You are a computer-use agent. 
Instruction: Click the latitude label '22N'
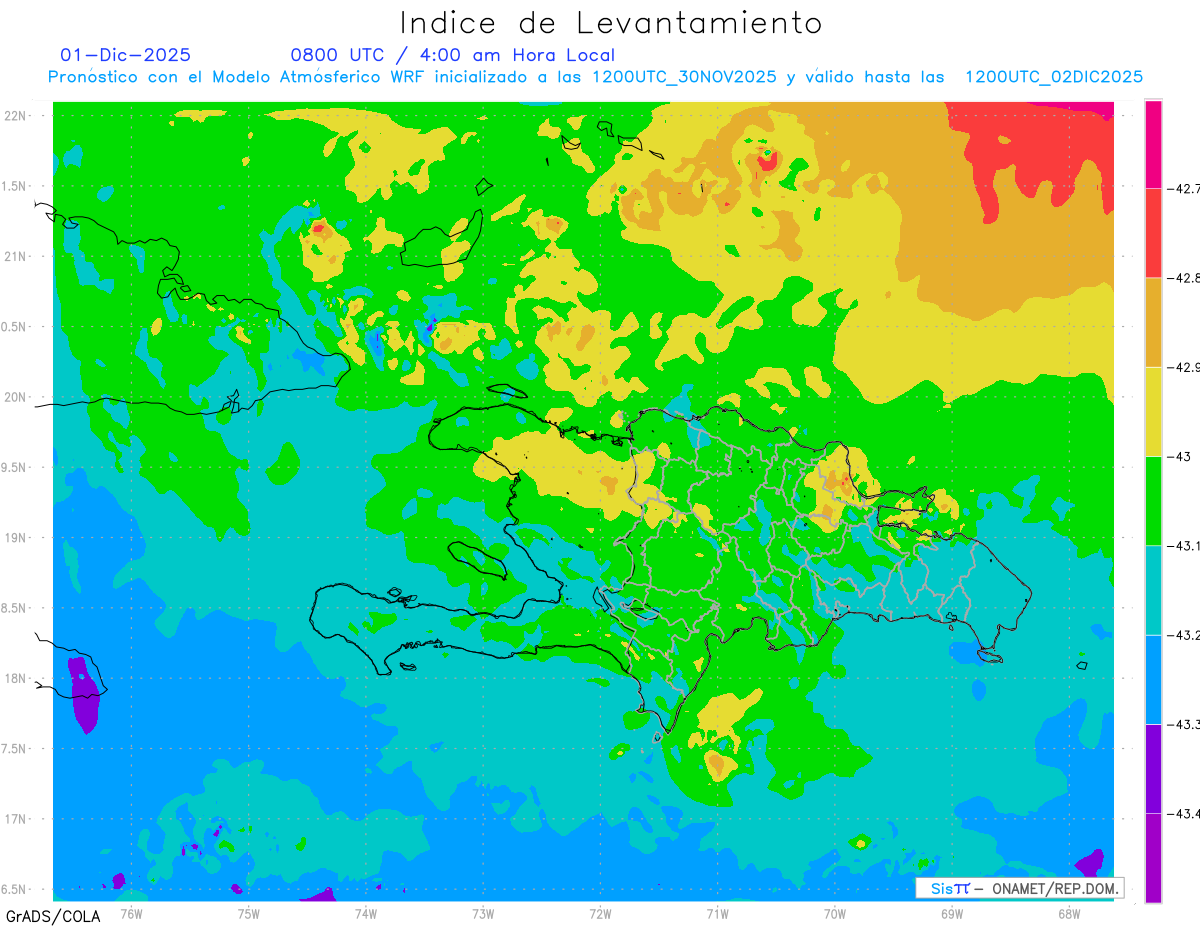[x=16, y=116]
